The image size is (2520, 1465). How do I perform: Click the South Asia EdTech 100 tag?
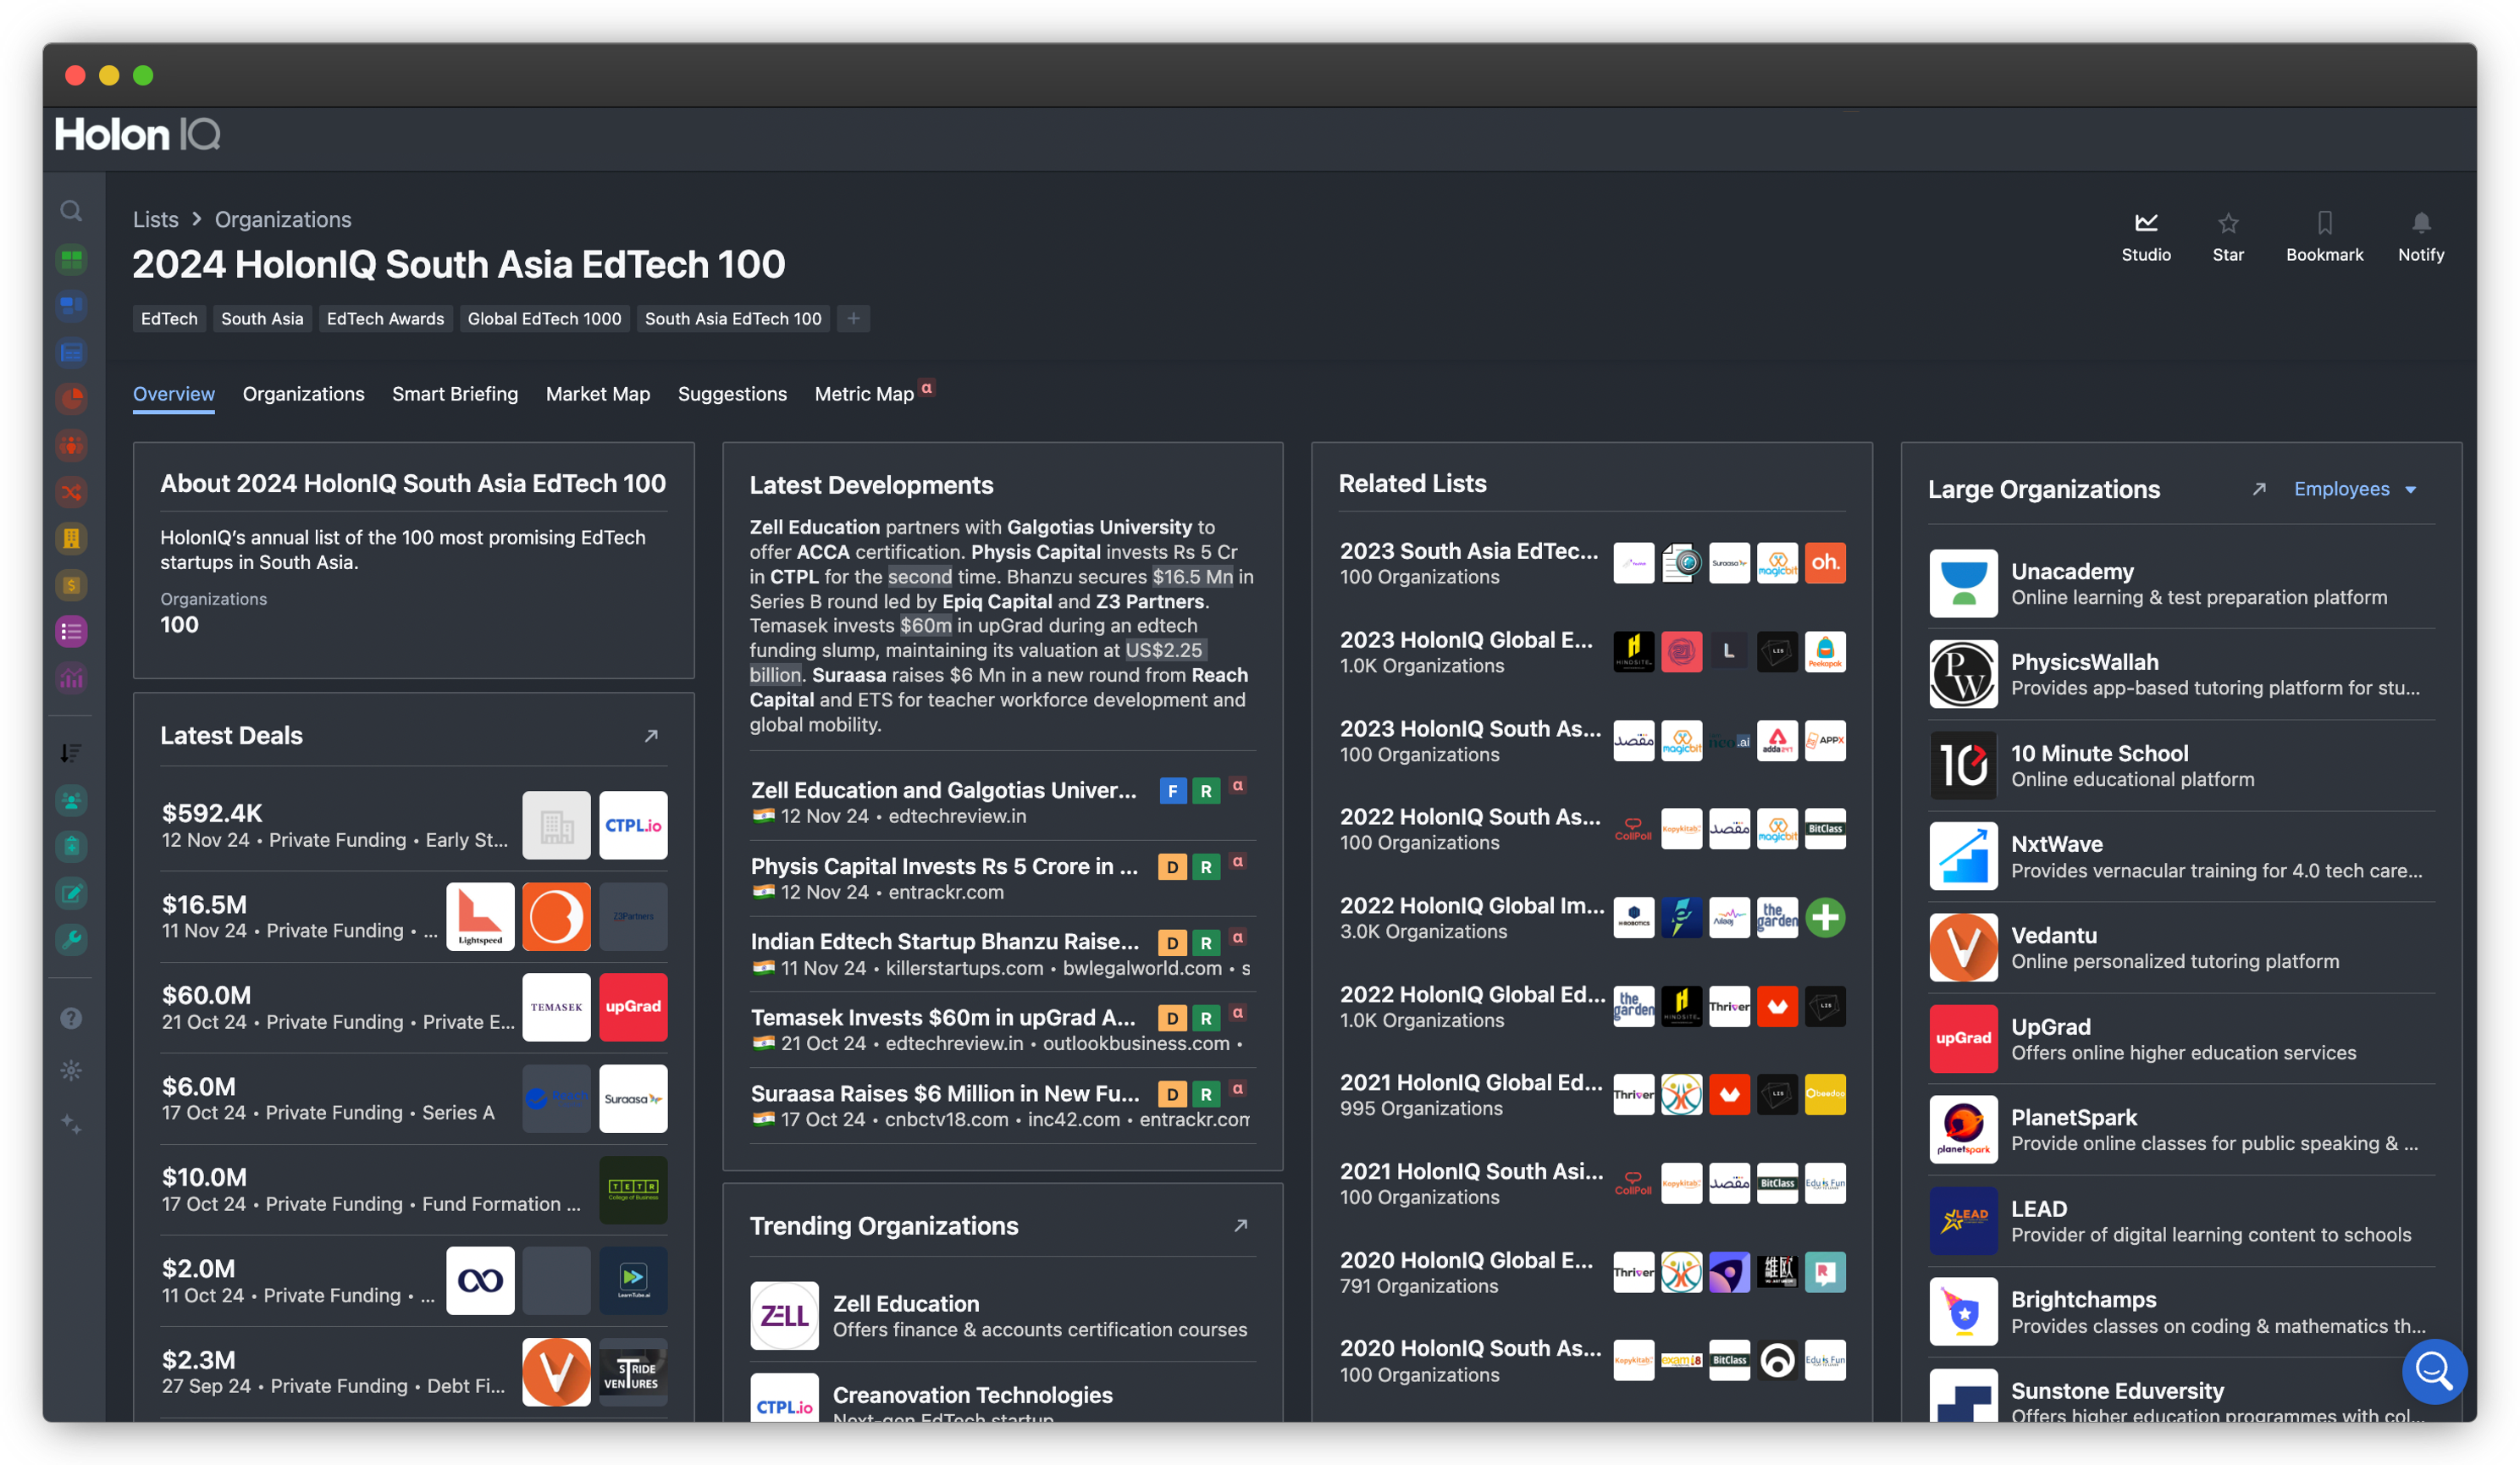coord(733,319)
